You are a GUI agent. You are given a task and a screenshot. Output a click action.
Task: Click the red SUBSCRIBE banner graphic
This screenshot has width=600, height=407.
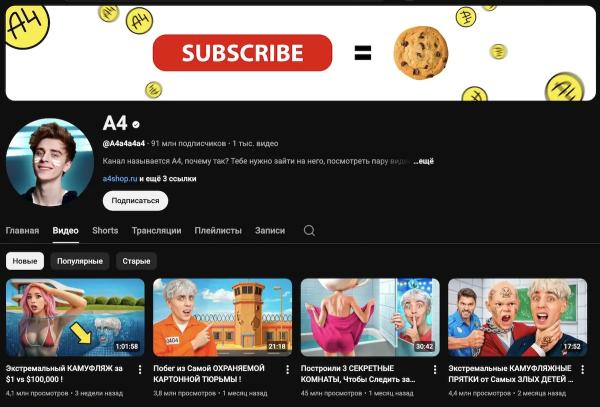tap(242, 53)
